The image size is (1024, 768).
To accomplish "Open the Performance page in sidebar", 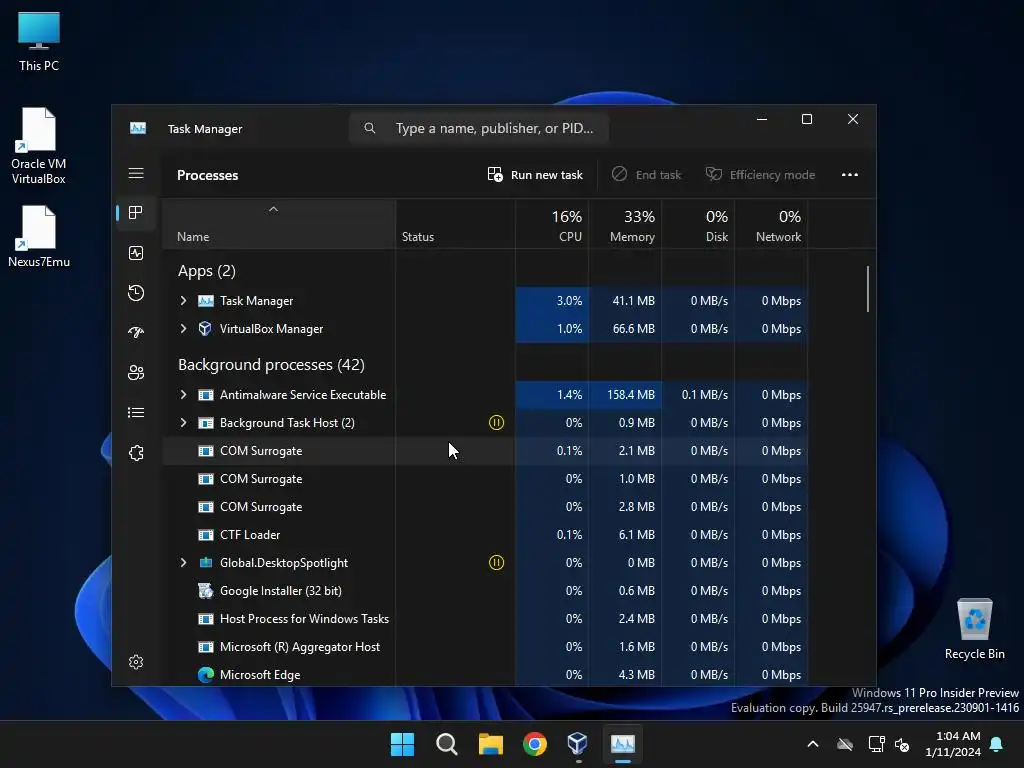I will [136, 253].
